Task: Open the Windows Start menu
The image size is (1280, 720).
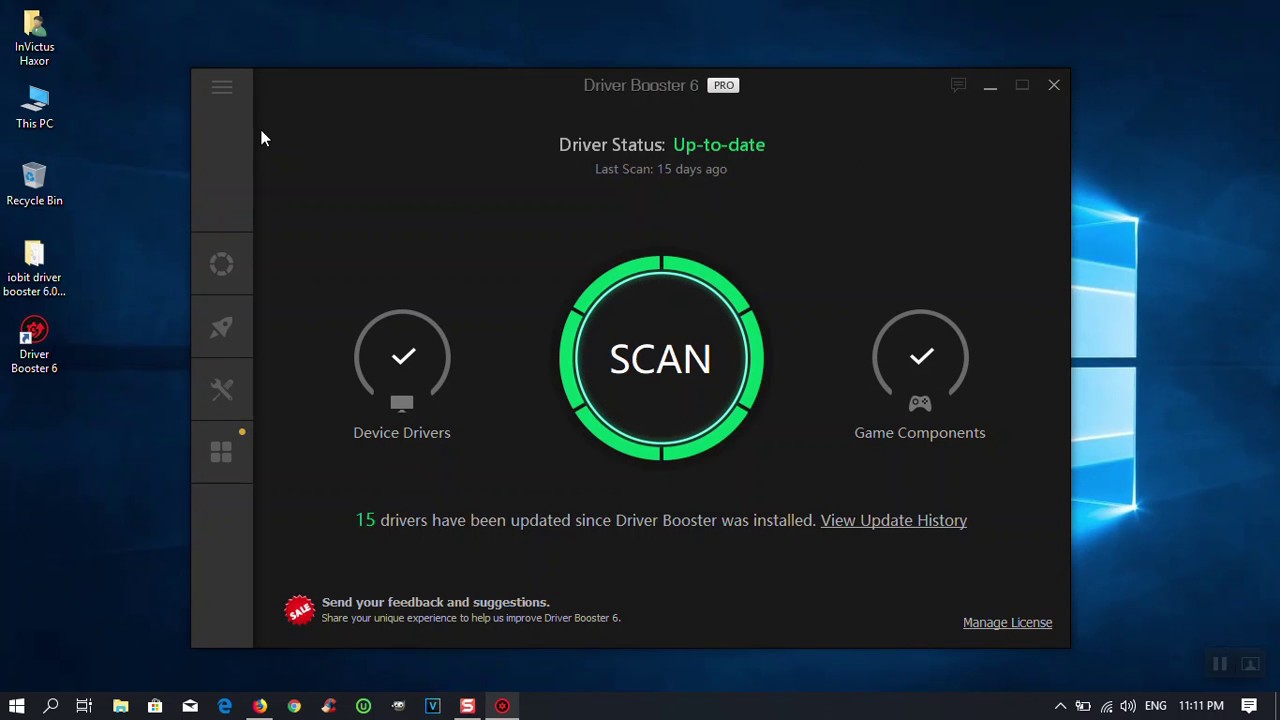Action: (16, 706)
